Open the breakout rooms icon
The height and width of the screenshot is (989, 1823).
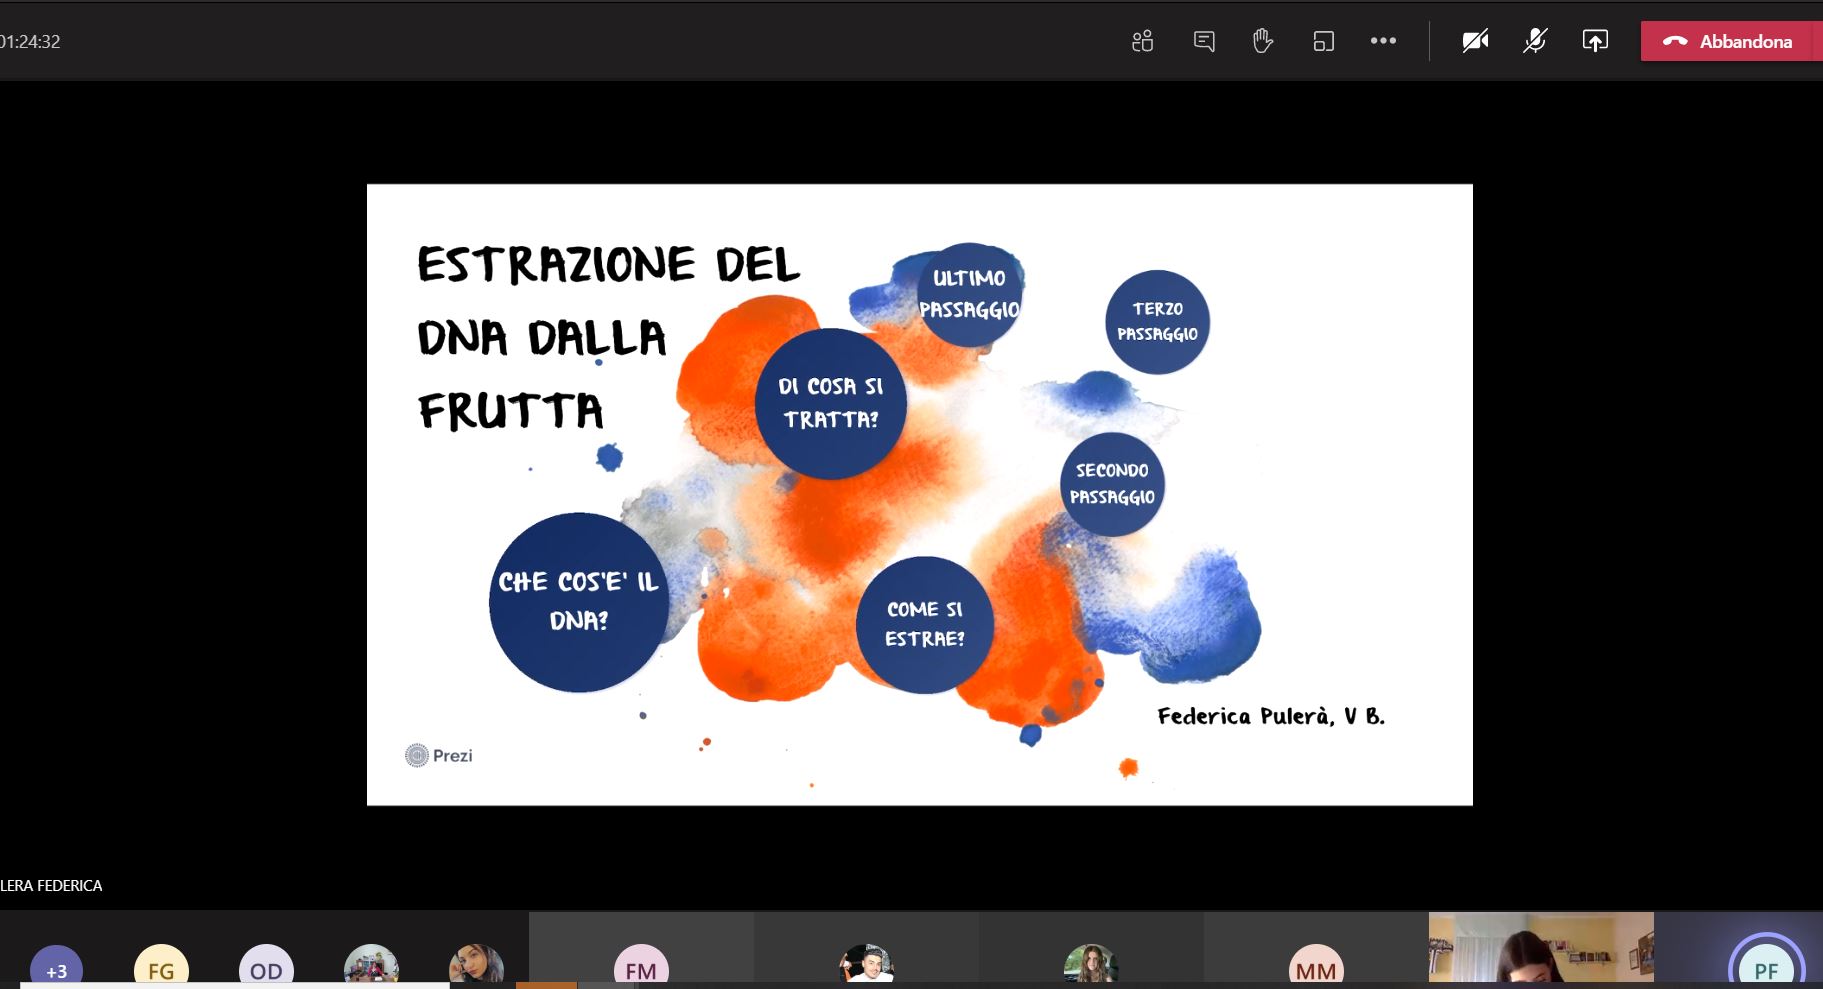(1323, 41)
